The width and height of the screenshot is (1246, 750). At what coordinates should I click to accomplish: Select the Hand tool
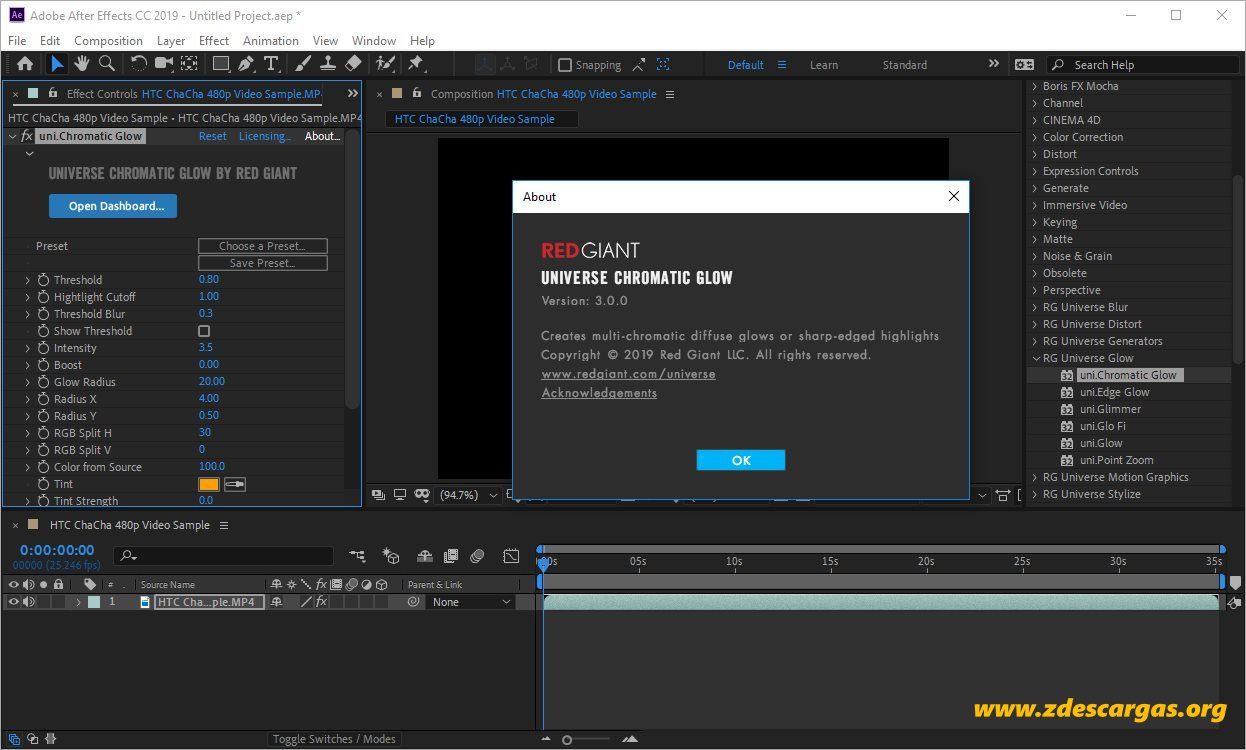point(82,64)
